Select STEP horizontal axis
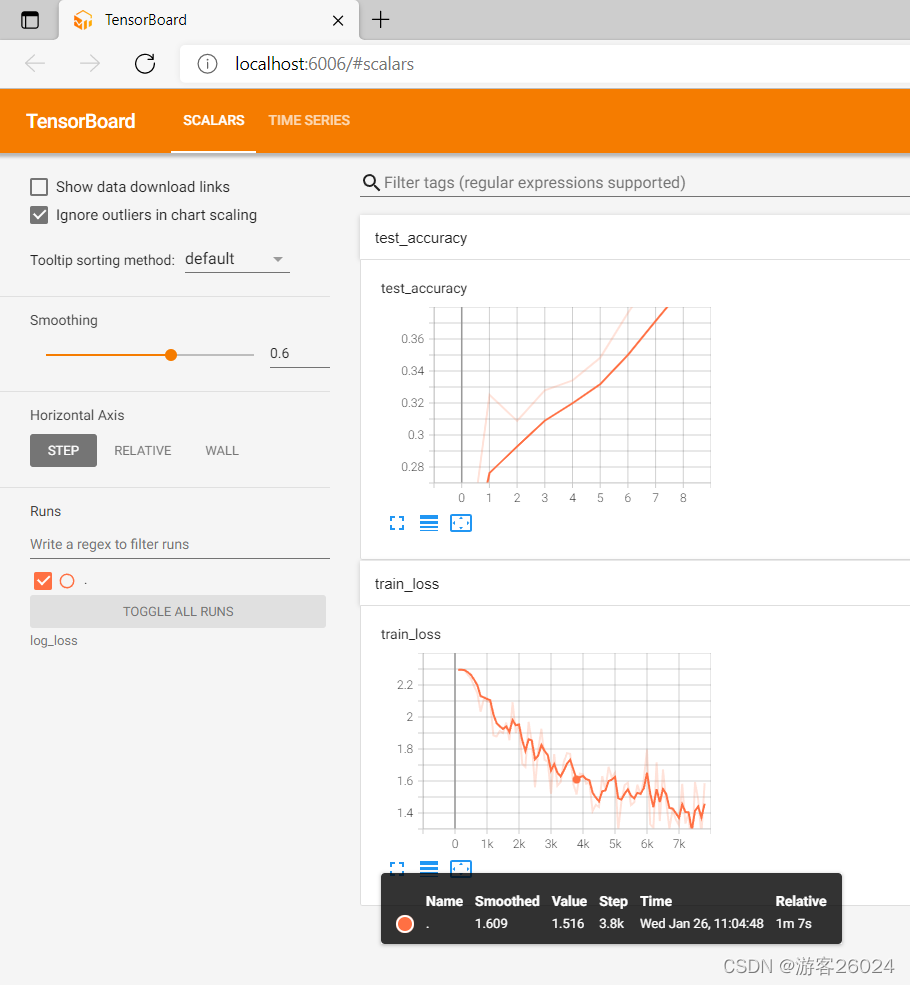This screenshot has width=910, height=985. point(63,450)
